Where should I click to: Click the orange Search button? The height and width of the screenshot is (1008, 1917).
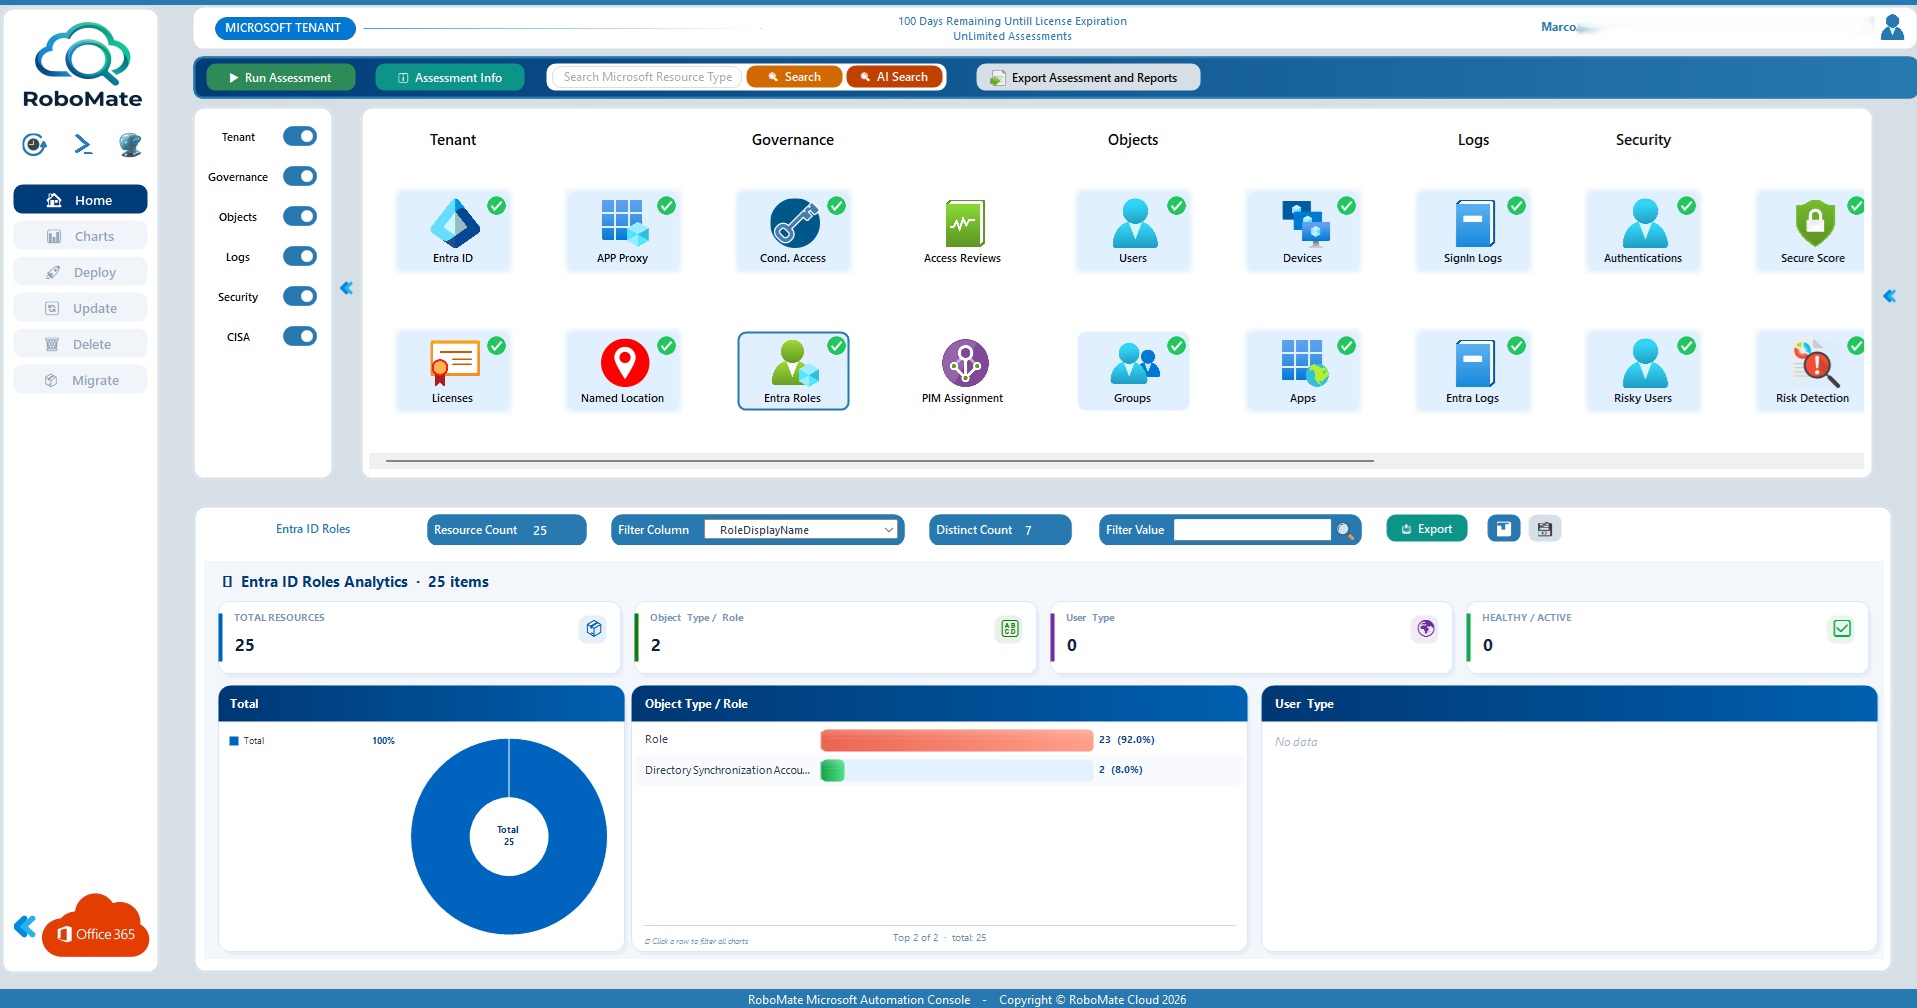794,77
